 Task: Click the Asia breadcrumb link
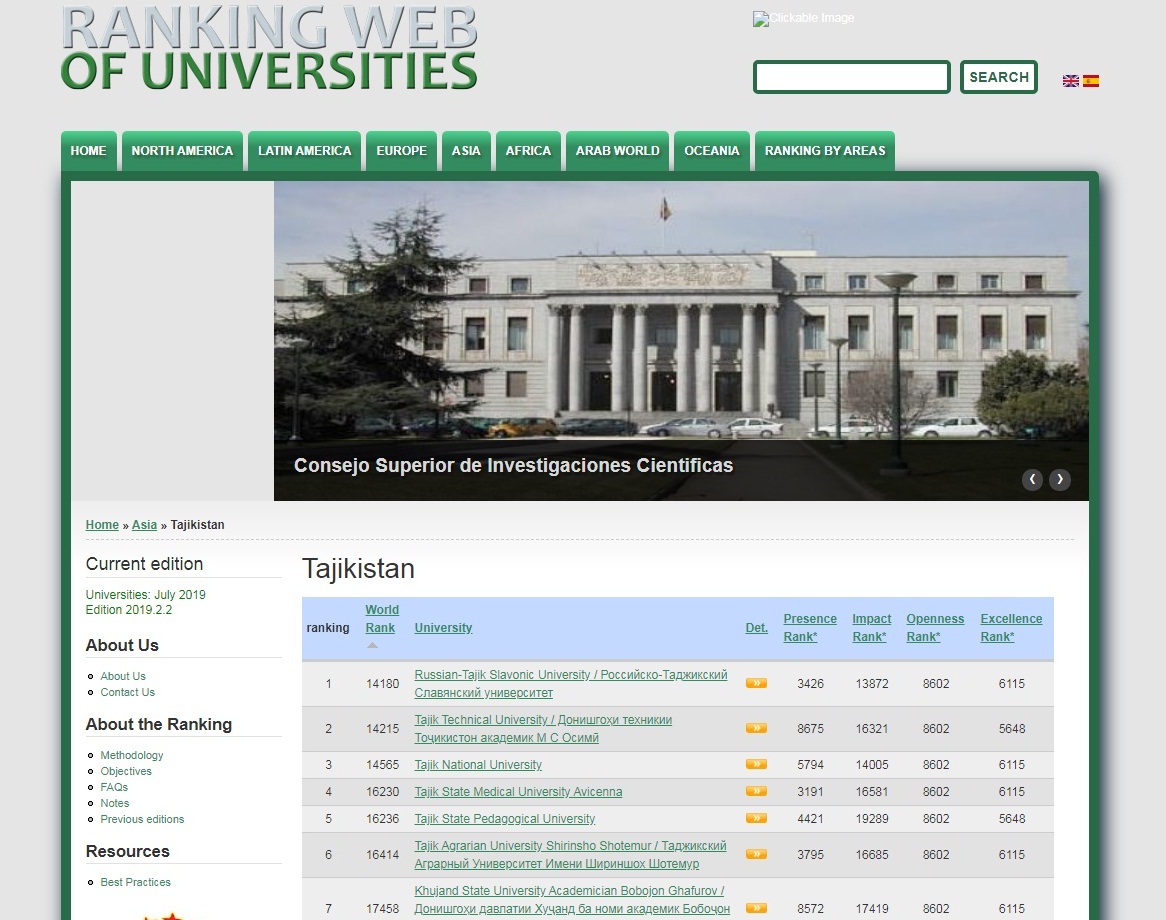pyautogui.click(x=144, y=525)
